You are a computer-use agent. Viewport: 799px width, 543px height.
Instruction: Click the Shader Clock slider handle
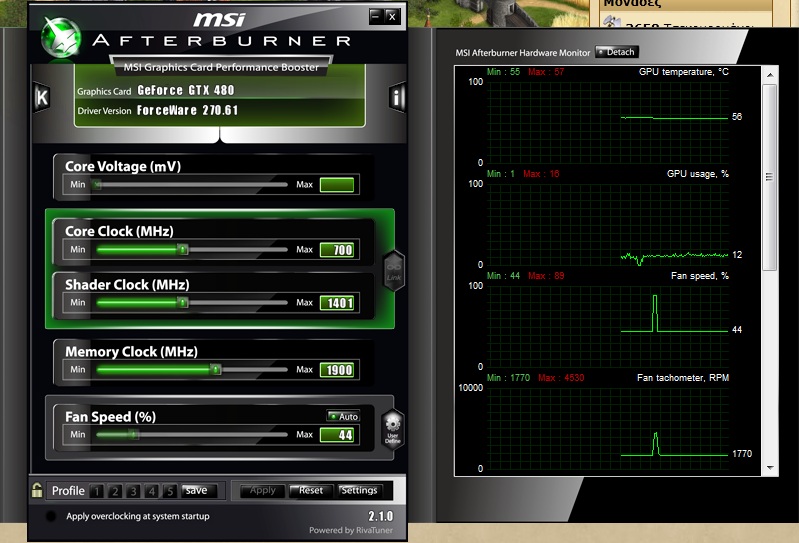tap(182, 303)
